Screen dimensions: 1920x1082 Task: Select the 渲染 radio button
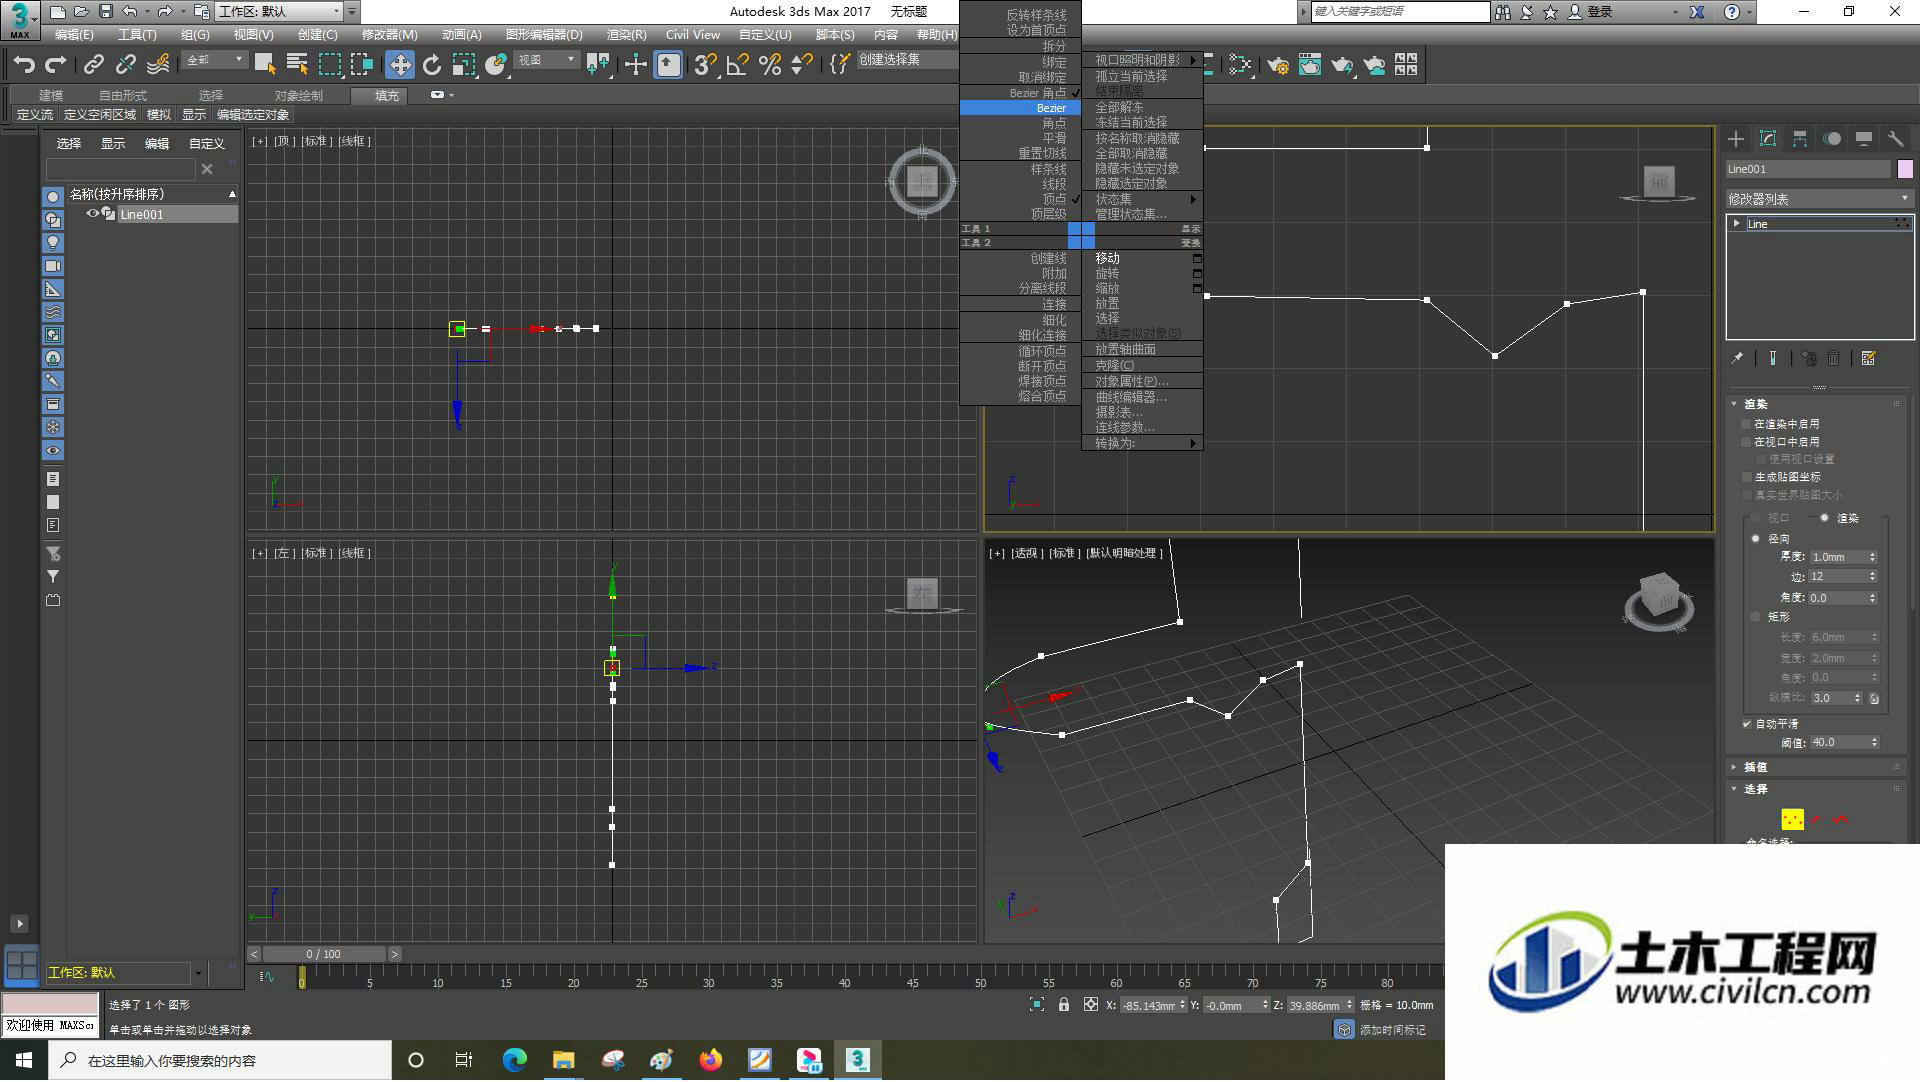click(x=1825, y=518)
